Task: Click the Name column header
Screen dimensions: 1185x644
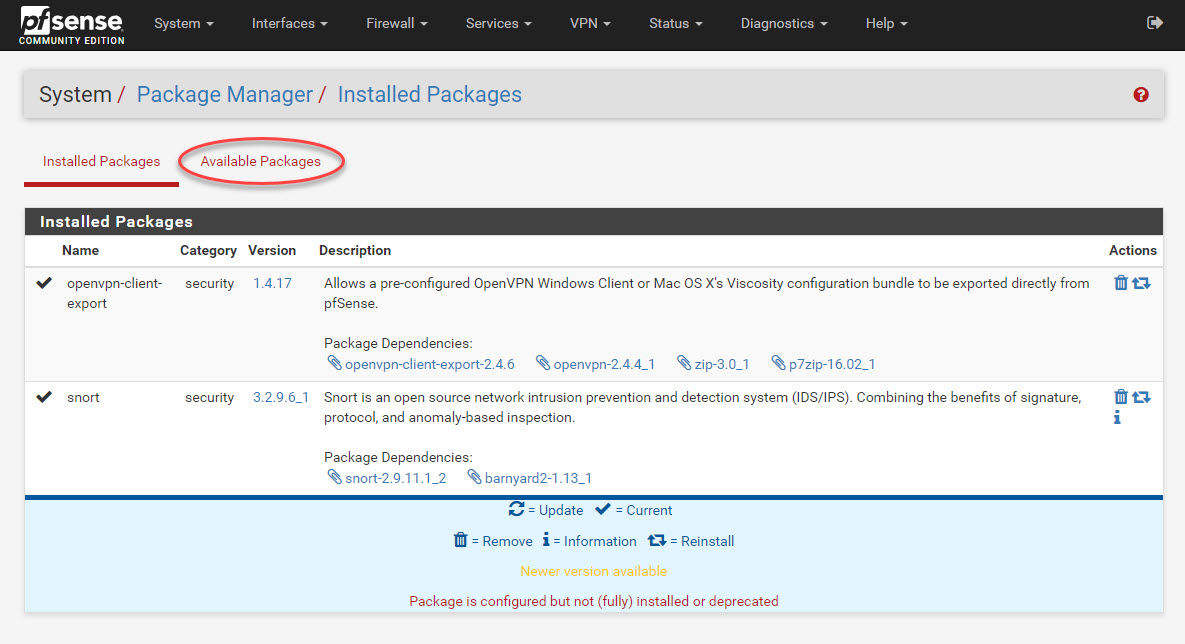Action: (80, 250)
